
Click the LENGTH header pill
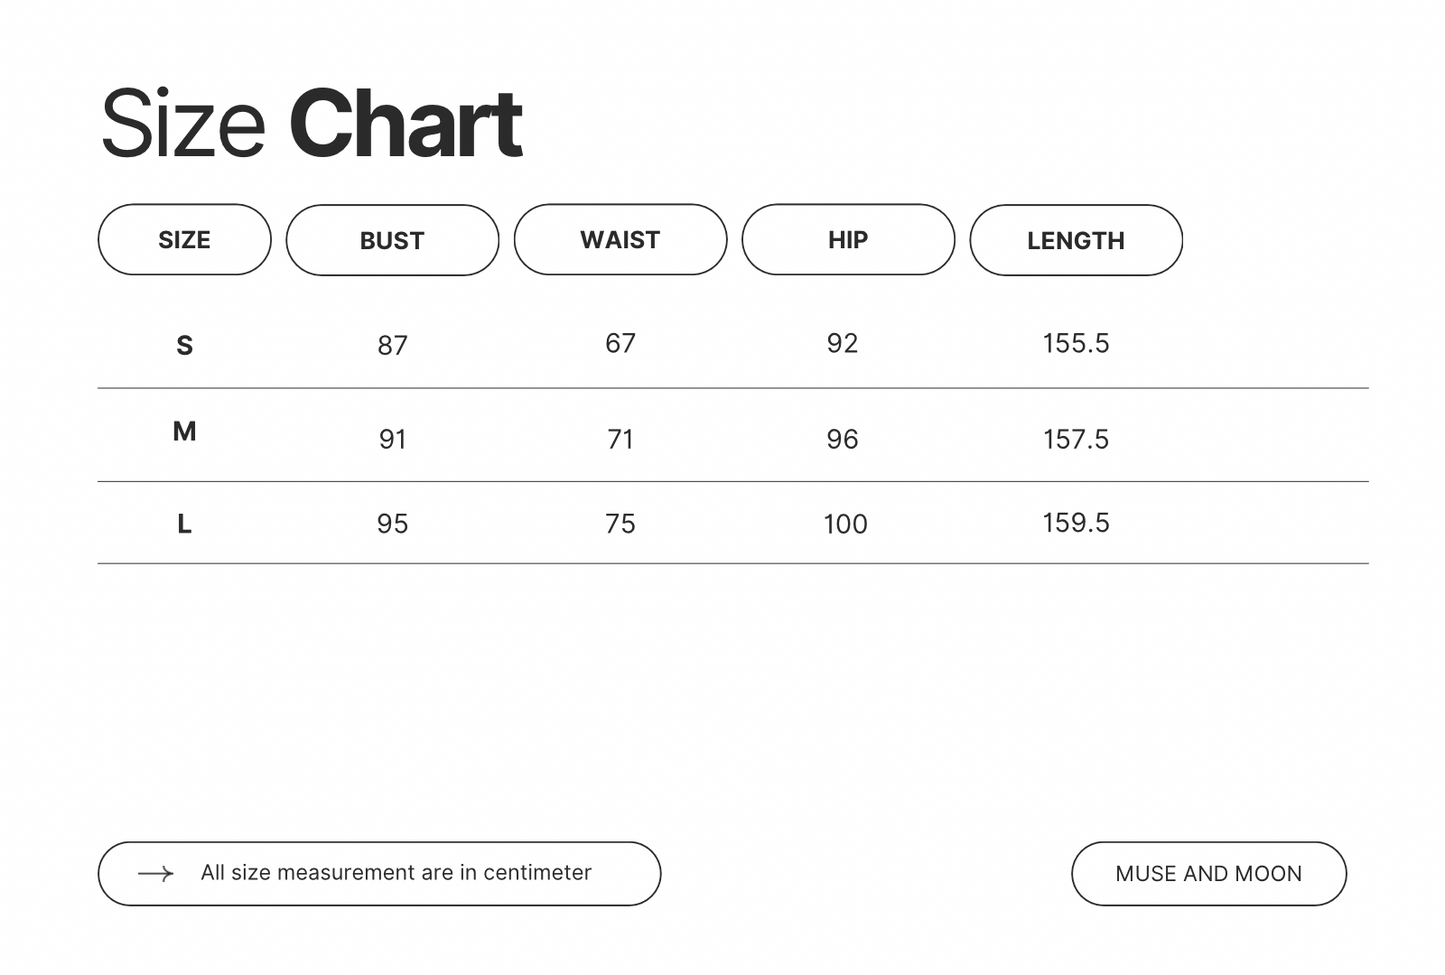(x=1076, y=241)
